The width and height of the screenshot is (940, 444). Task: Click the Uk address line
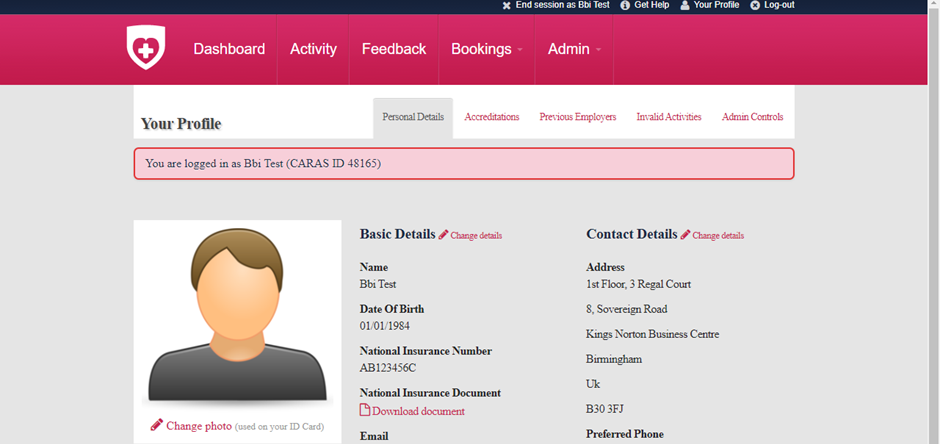pyautogui.click(x=593, y=383)
